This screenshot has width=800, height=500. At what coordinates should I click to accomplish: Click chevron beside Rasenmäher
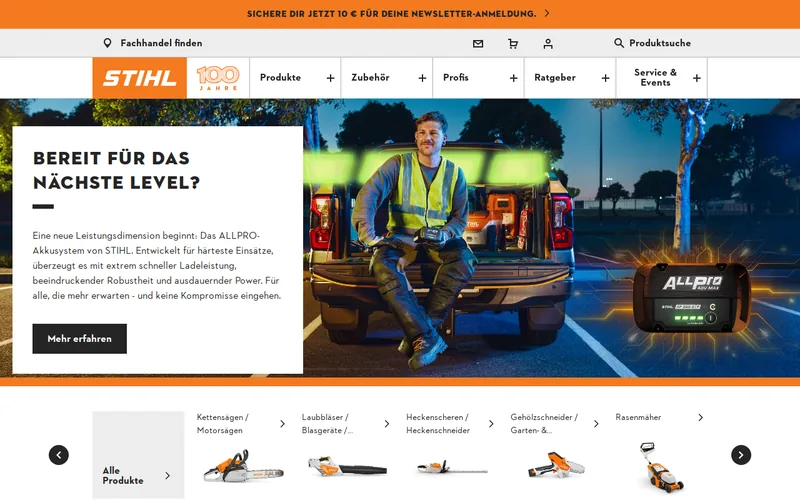[x=701, y=417]
